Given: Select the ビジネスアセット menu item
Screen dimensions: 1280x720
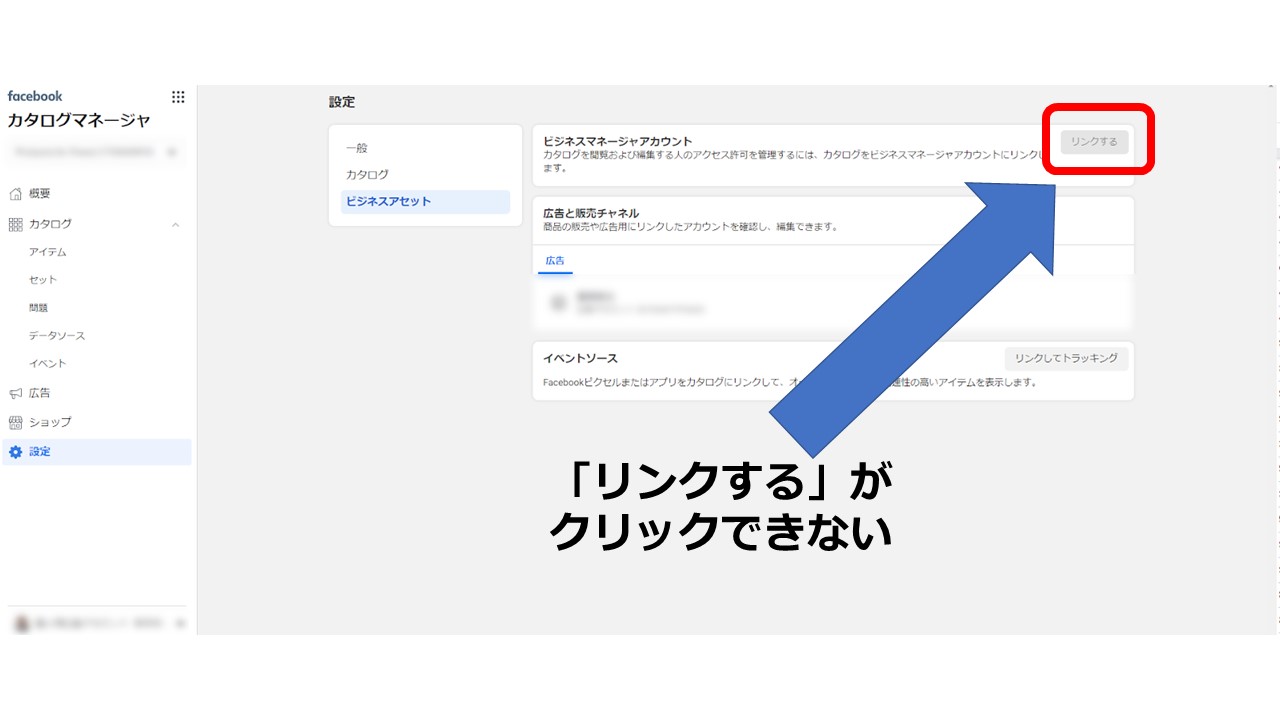Looking at the screenshot, I should click(425, 202).
